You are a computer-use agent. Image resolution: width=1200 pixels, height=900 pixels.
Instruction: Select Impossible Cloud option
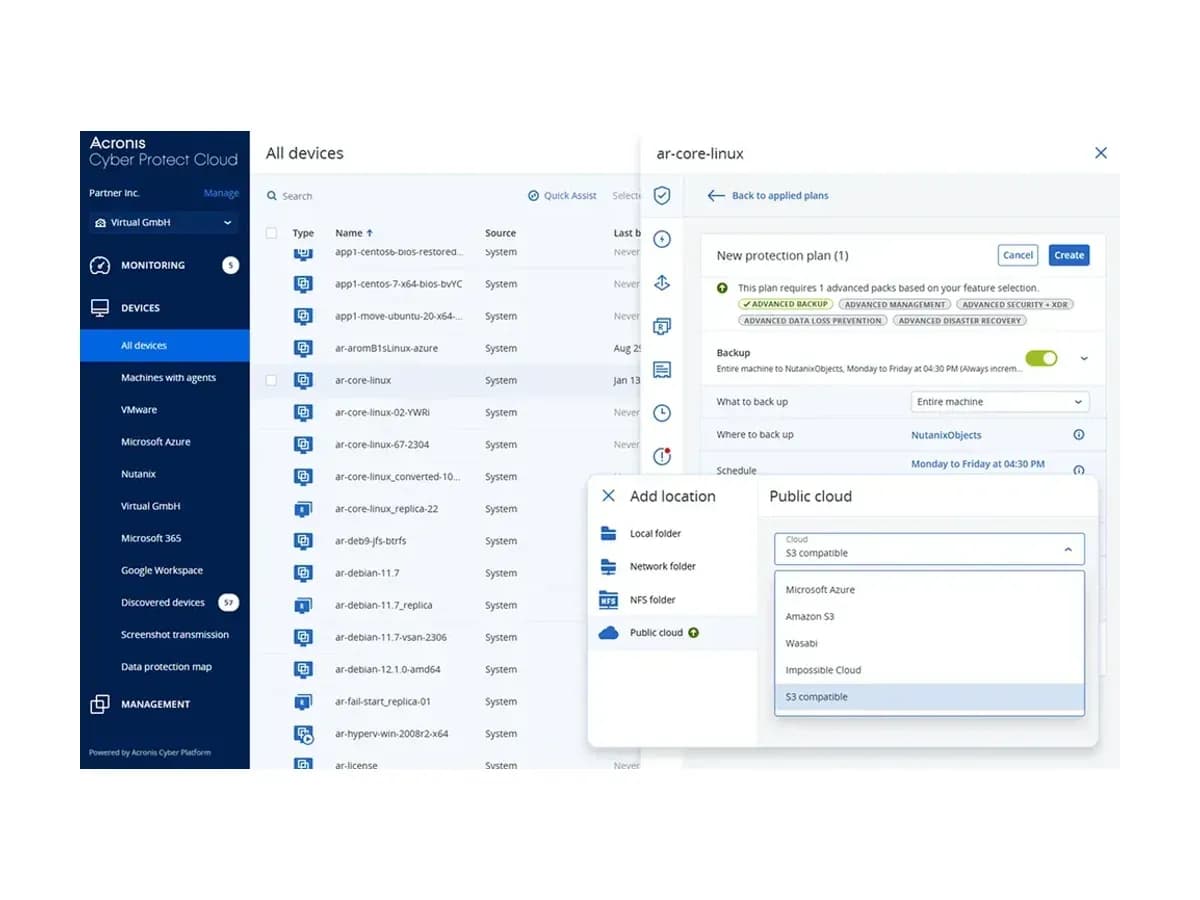[x=929, y=670]
